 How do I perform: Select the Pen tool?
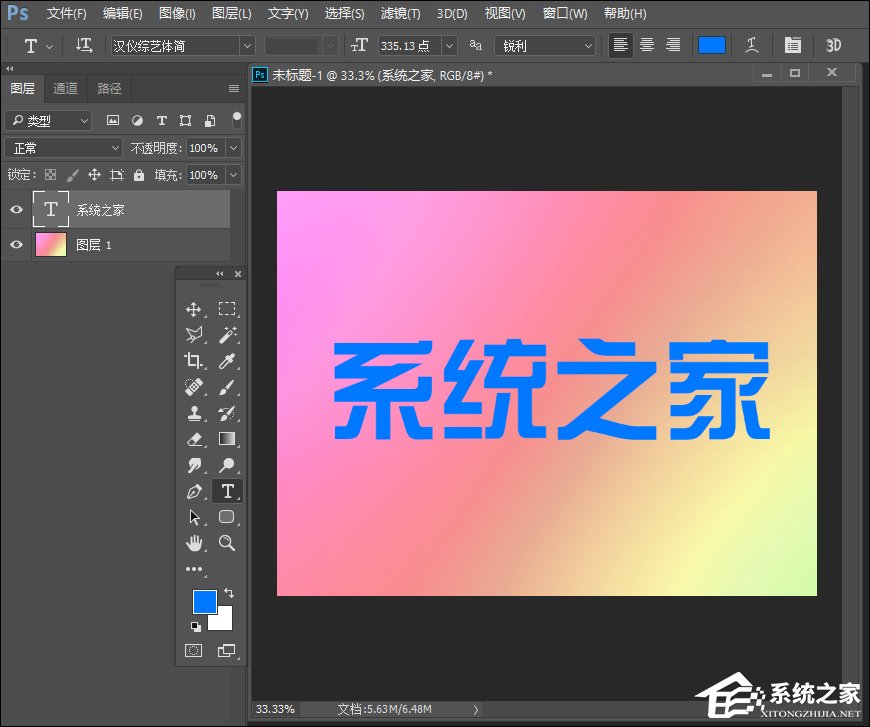(194, 491)
